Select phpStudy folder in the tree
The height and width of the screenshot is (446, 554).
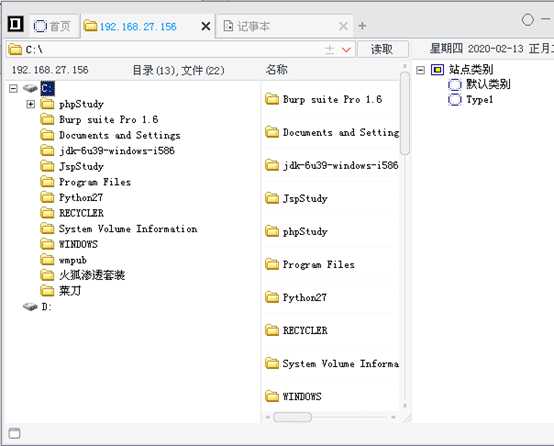81,104
